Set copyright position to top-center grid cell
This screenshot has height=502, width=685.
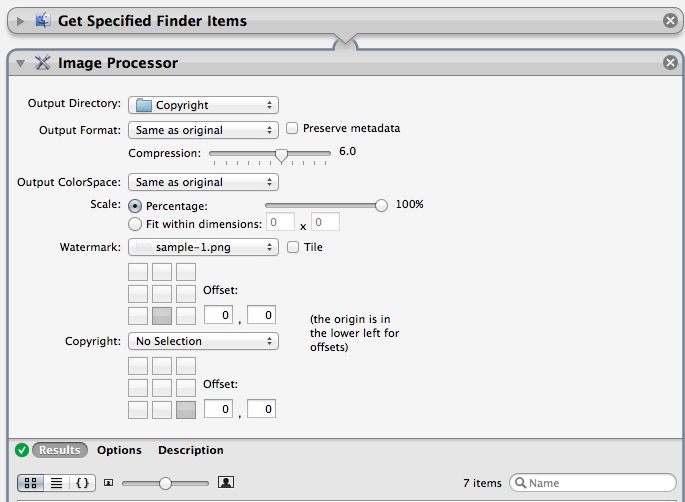pyautogui.click(x=162, y=366)
